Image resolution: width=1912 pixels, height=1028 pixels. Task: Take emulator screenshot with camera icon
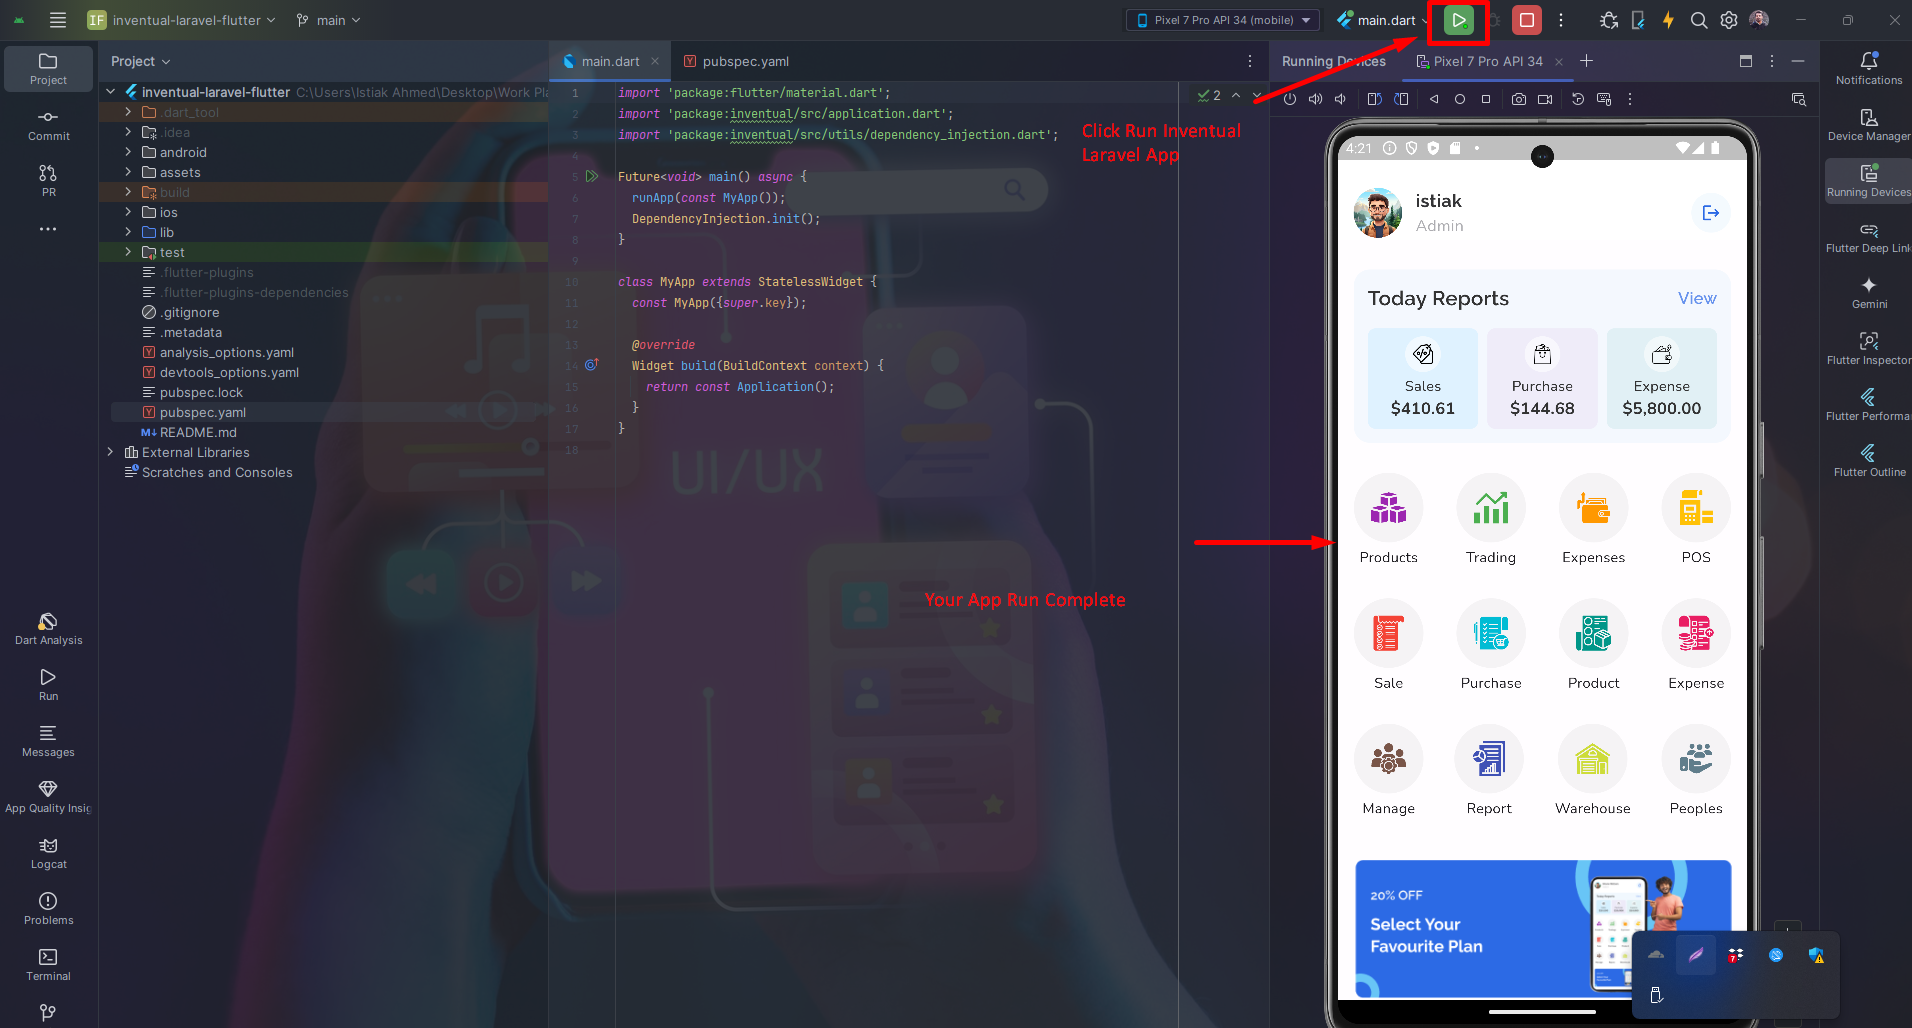pyautogui.click(x=1518, y=99)
